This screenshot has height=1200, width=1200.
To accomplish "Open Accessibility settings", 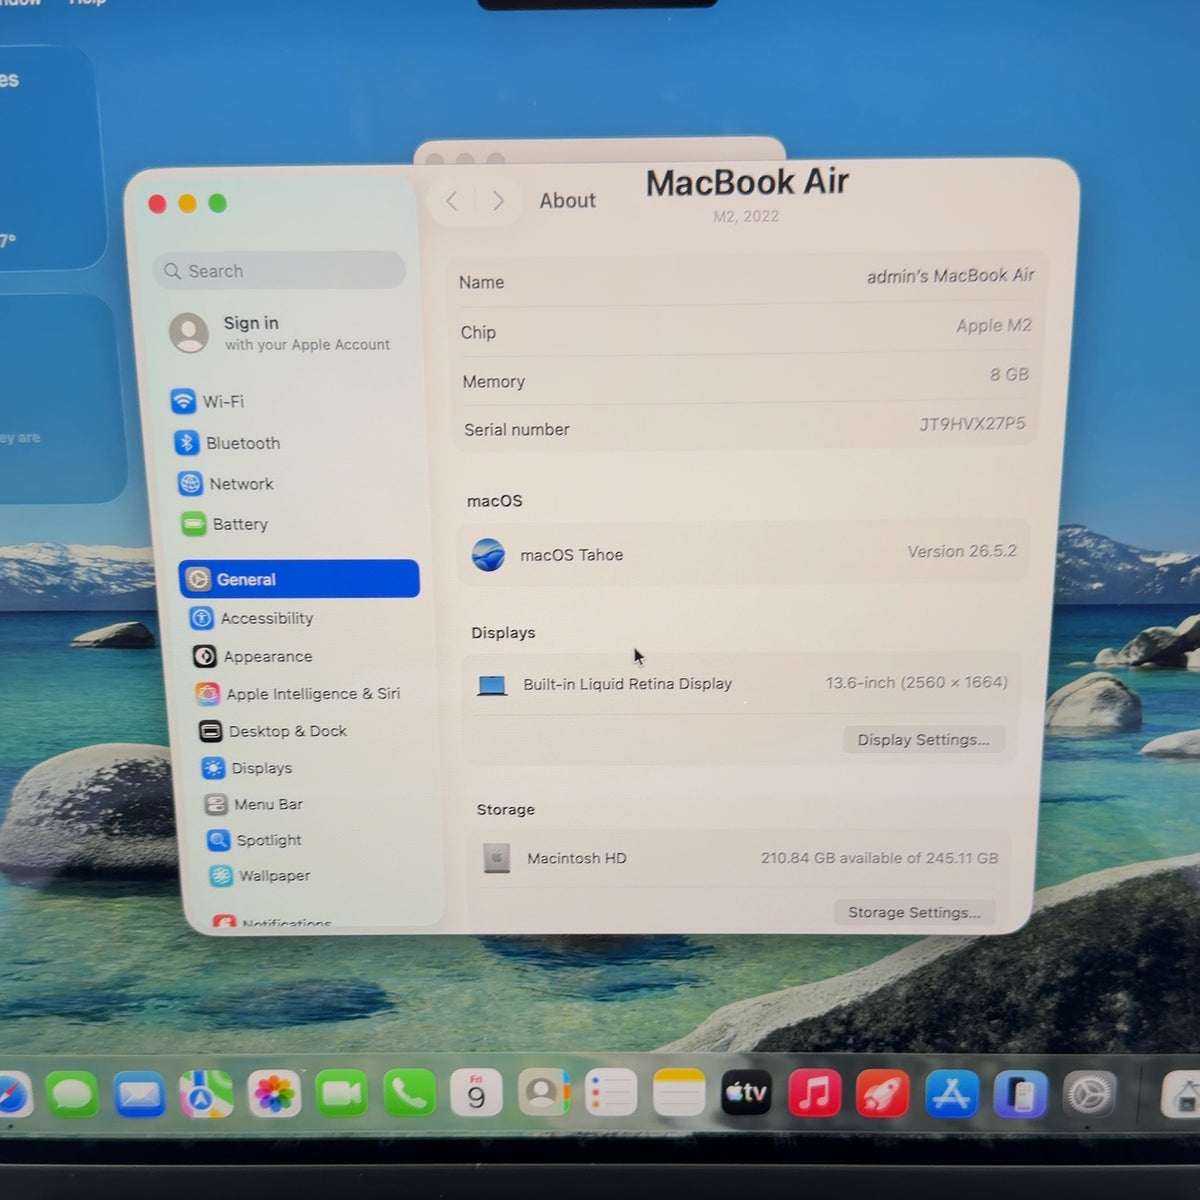I will pyautogui.click(x=252, y=618).
